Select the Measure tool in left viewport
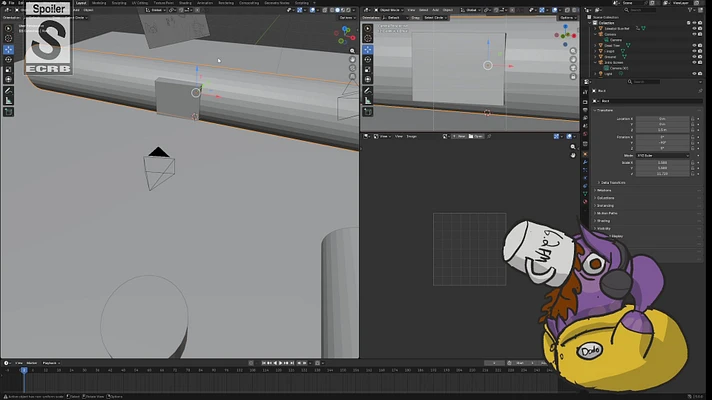712x400 pixels. pos(9,101)
